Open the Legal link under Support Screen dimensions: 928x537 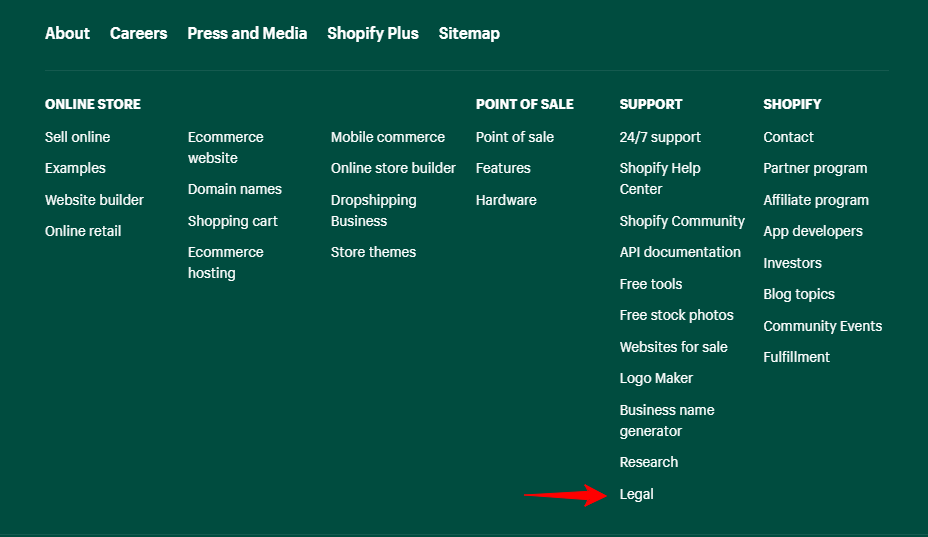click(x=636, y=494)
